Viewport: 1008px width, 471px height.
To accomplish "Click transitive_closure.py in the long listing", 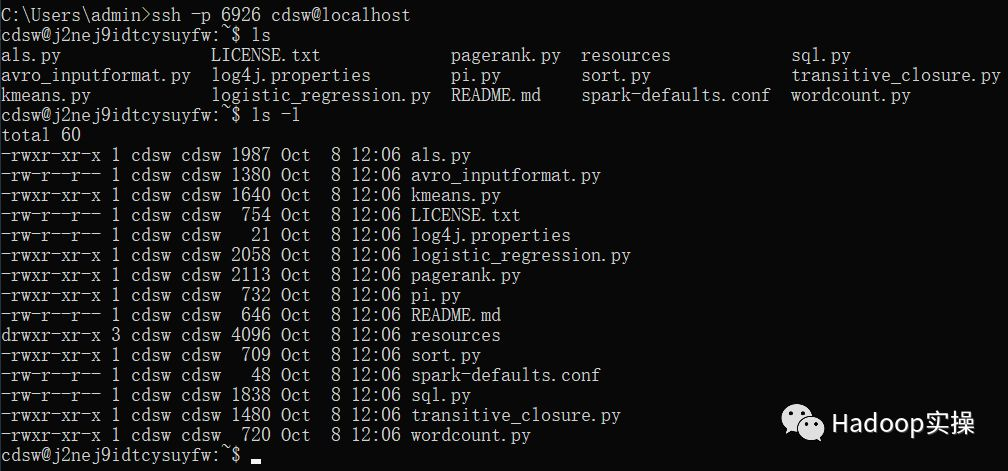I will [515, 415].
